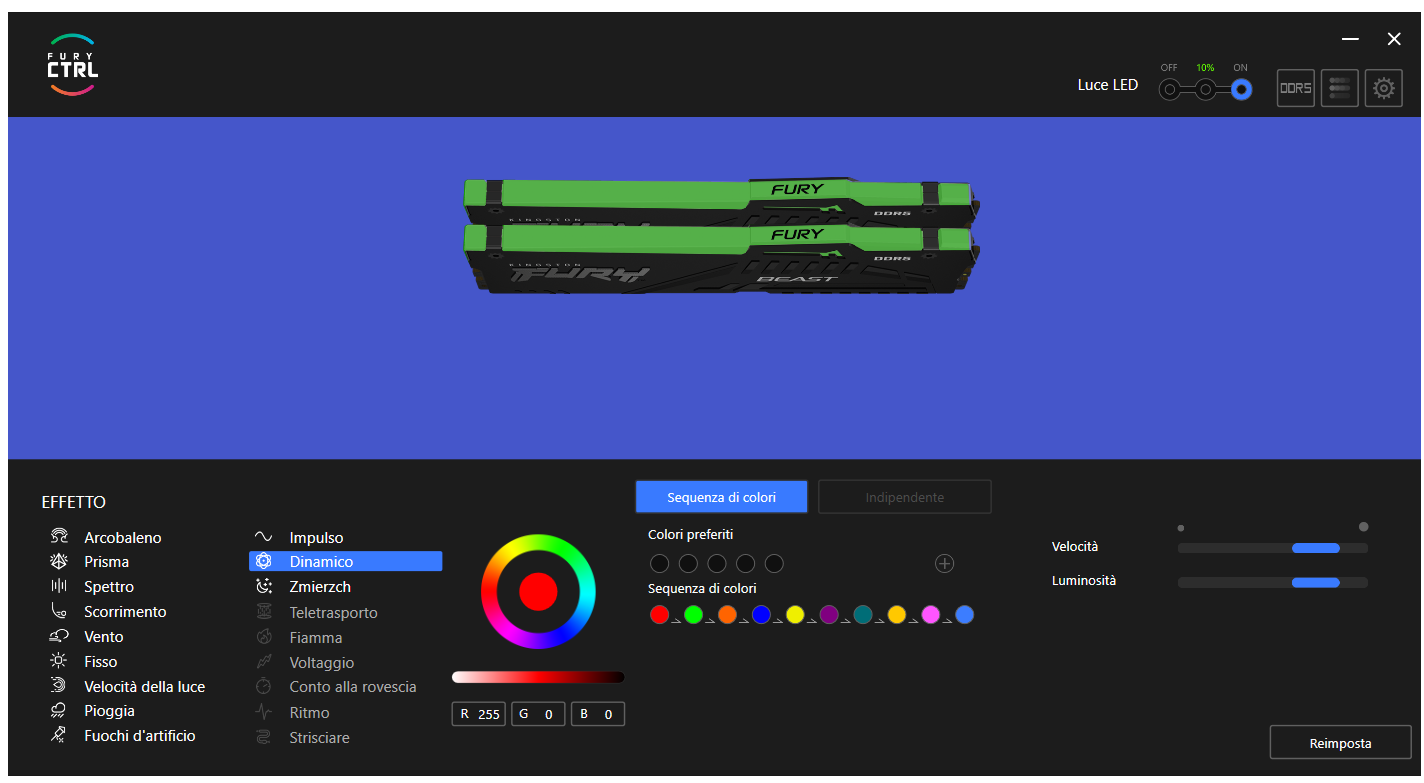Click the G value field
This screenshot has height=783, width=1424.
[538, 714]
